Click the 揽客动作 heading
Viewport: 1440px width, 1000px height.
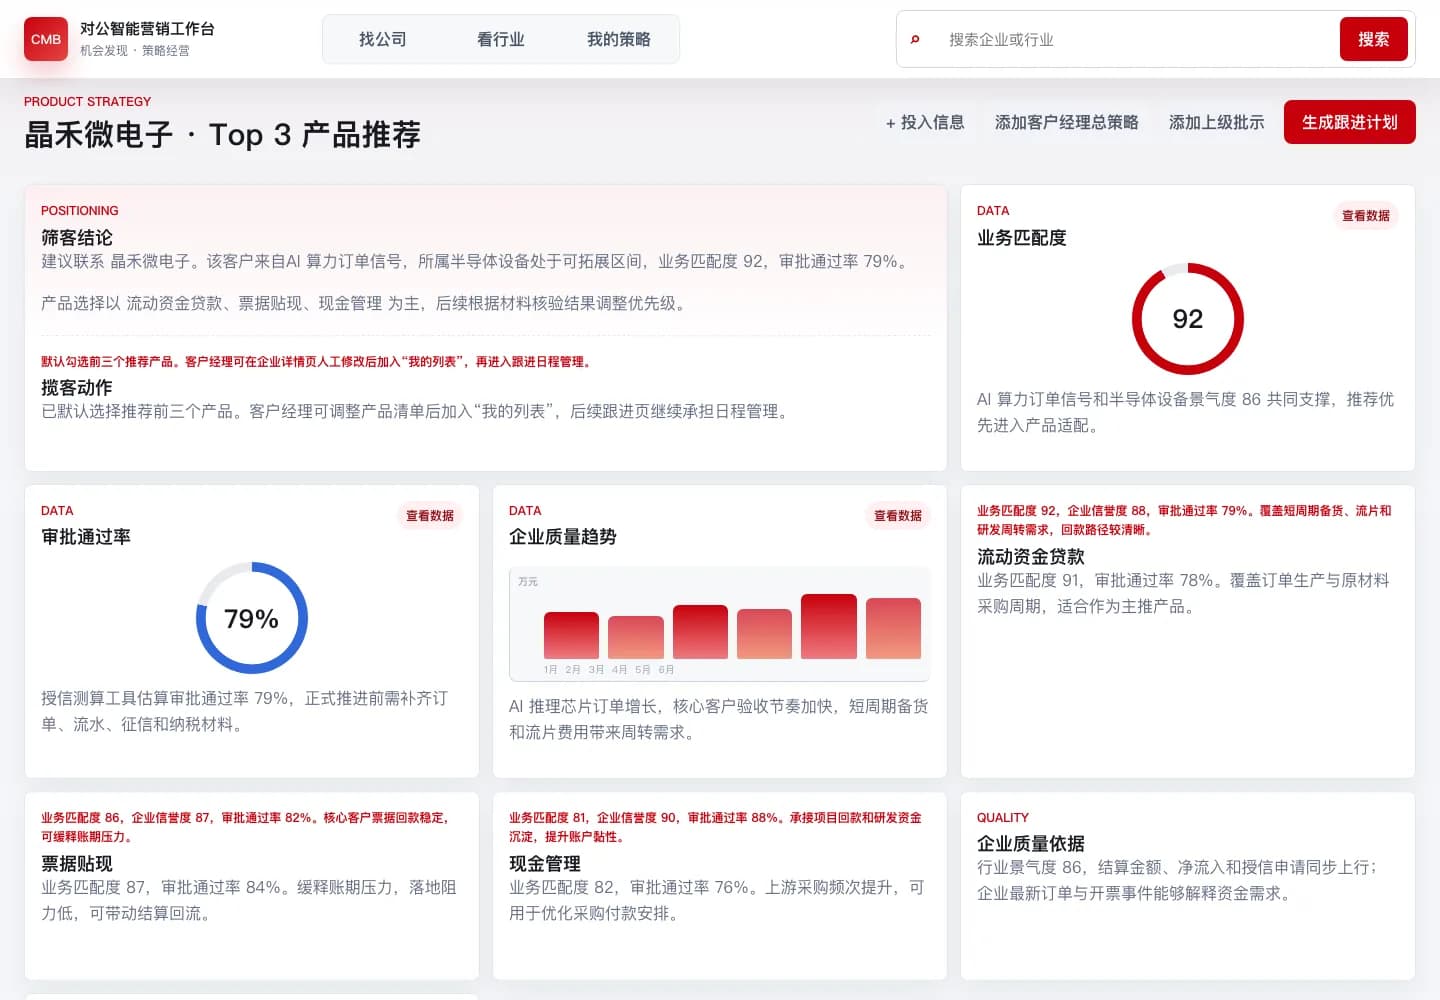point(77,387)
